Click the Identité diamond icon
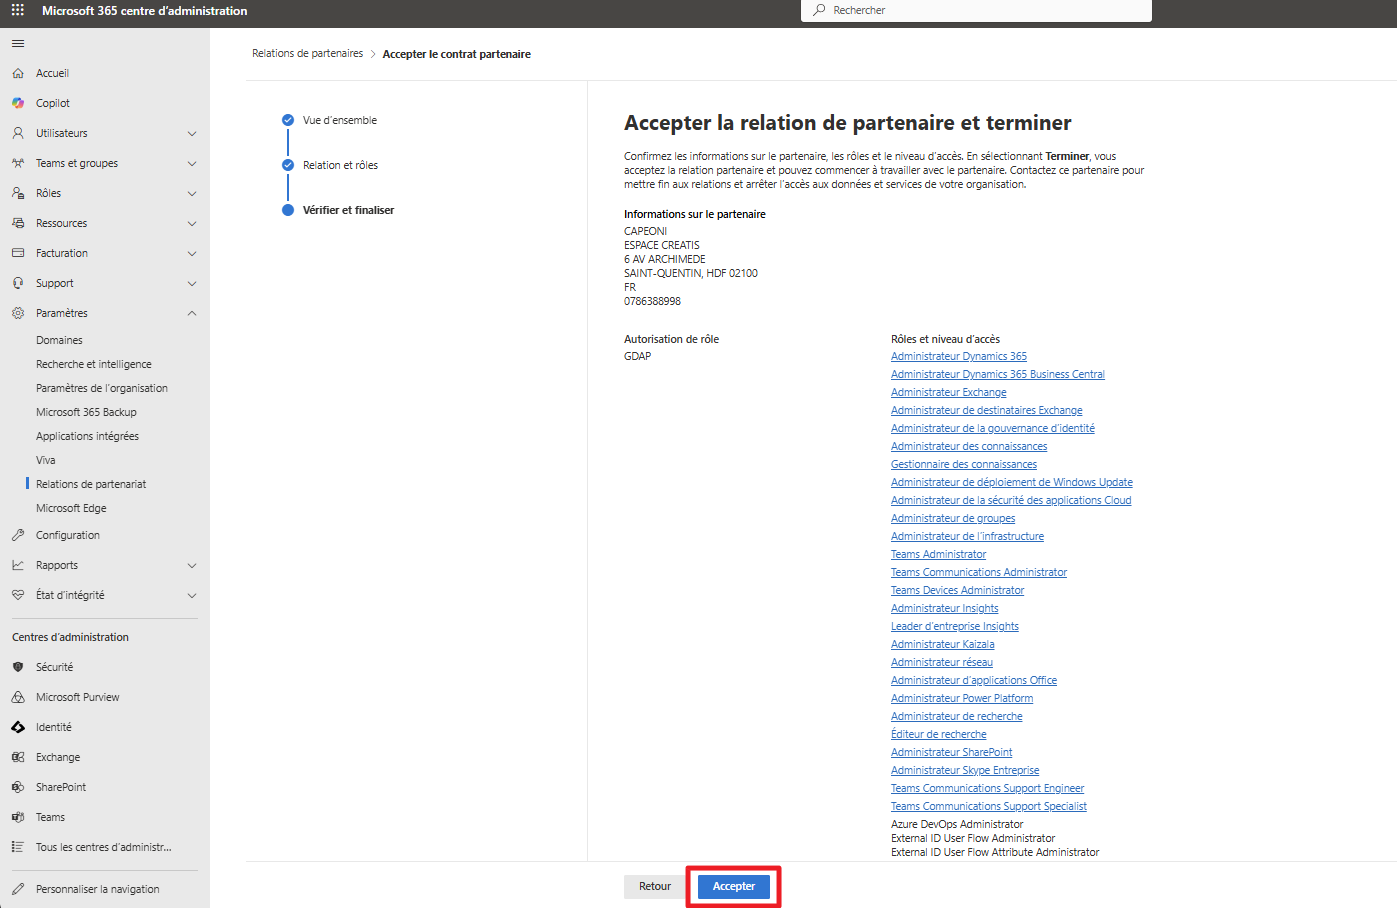Image resolution: width=1397 pixels, height=908 pixels. 18,727
